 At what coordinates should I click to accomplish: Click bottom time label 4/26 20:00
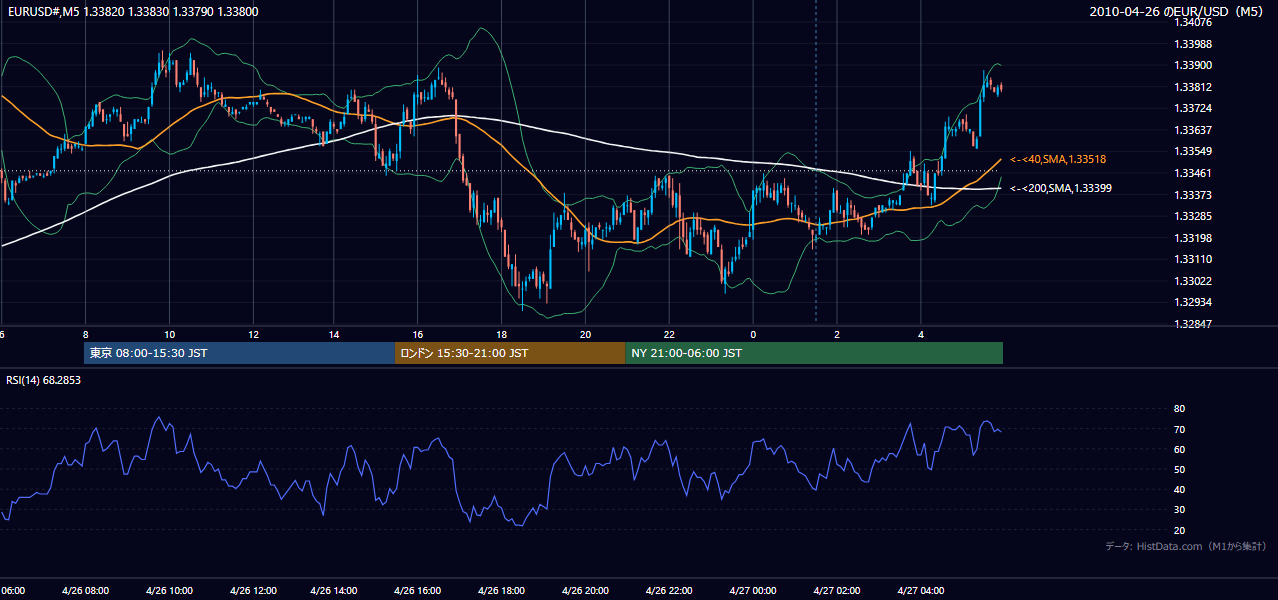[x=586, y=590]
